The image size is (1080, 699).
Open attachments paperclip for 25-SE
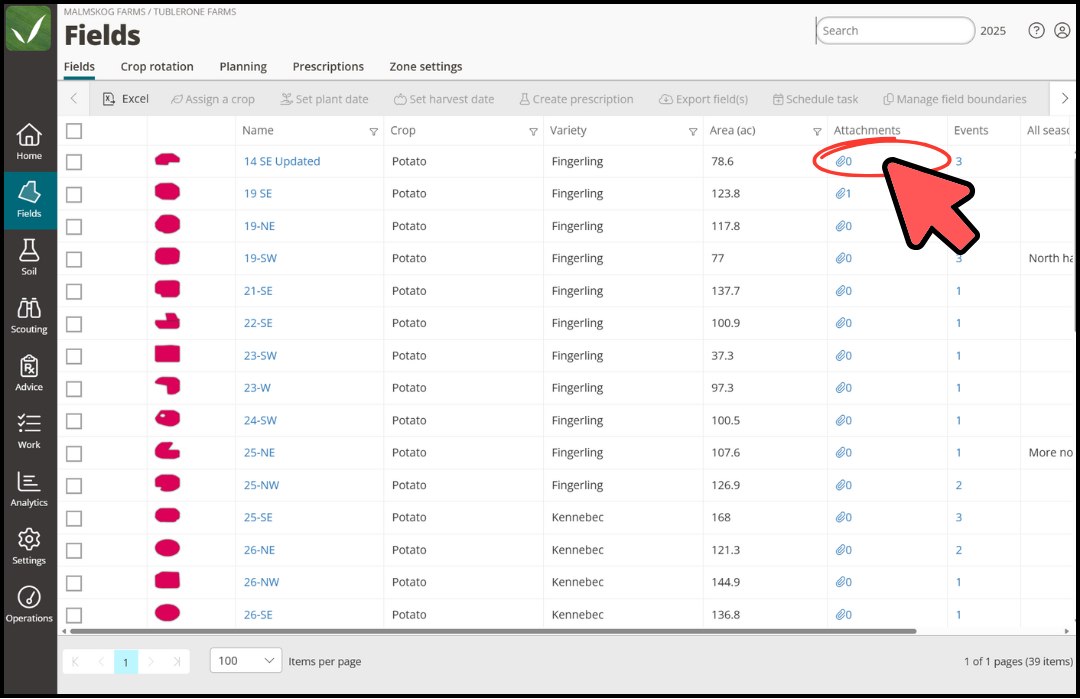844,517
